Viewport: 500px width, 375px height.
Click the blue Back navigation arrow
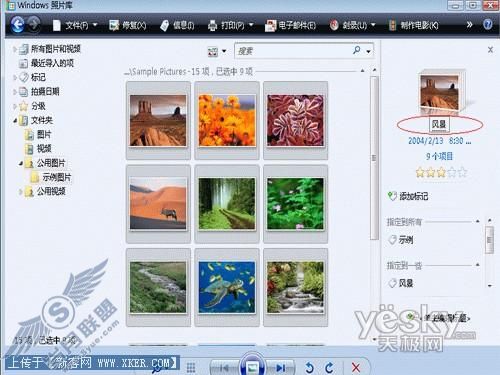[17, 25]
